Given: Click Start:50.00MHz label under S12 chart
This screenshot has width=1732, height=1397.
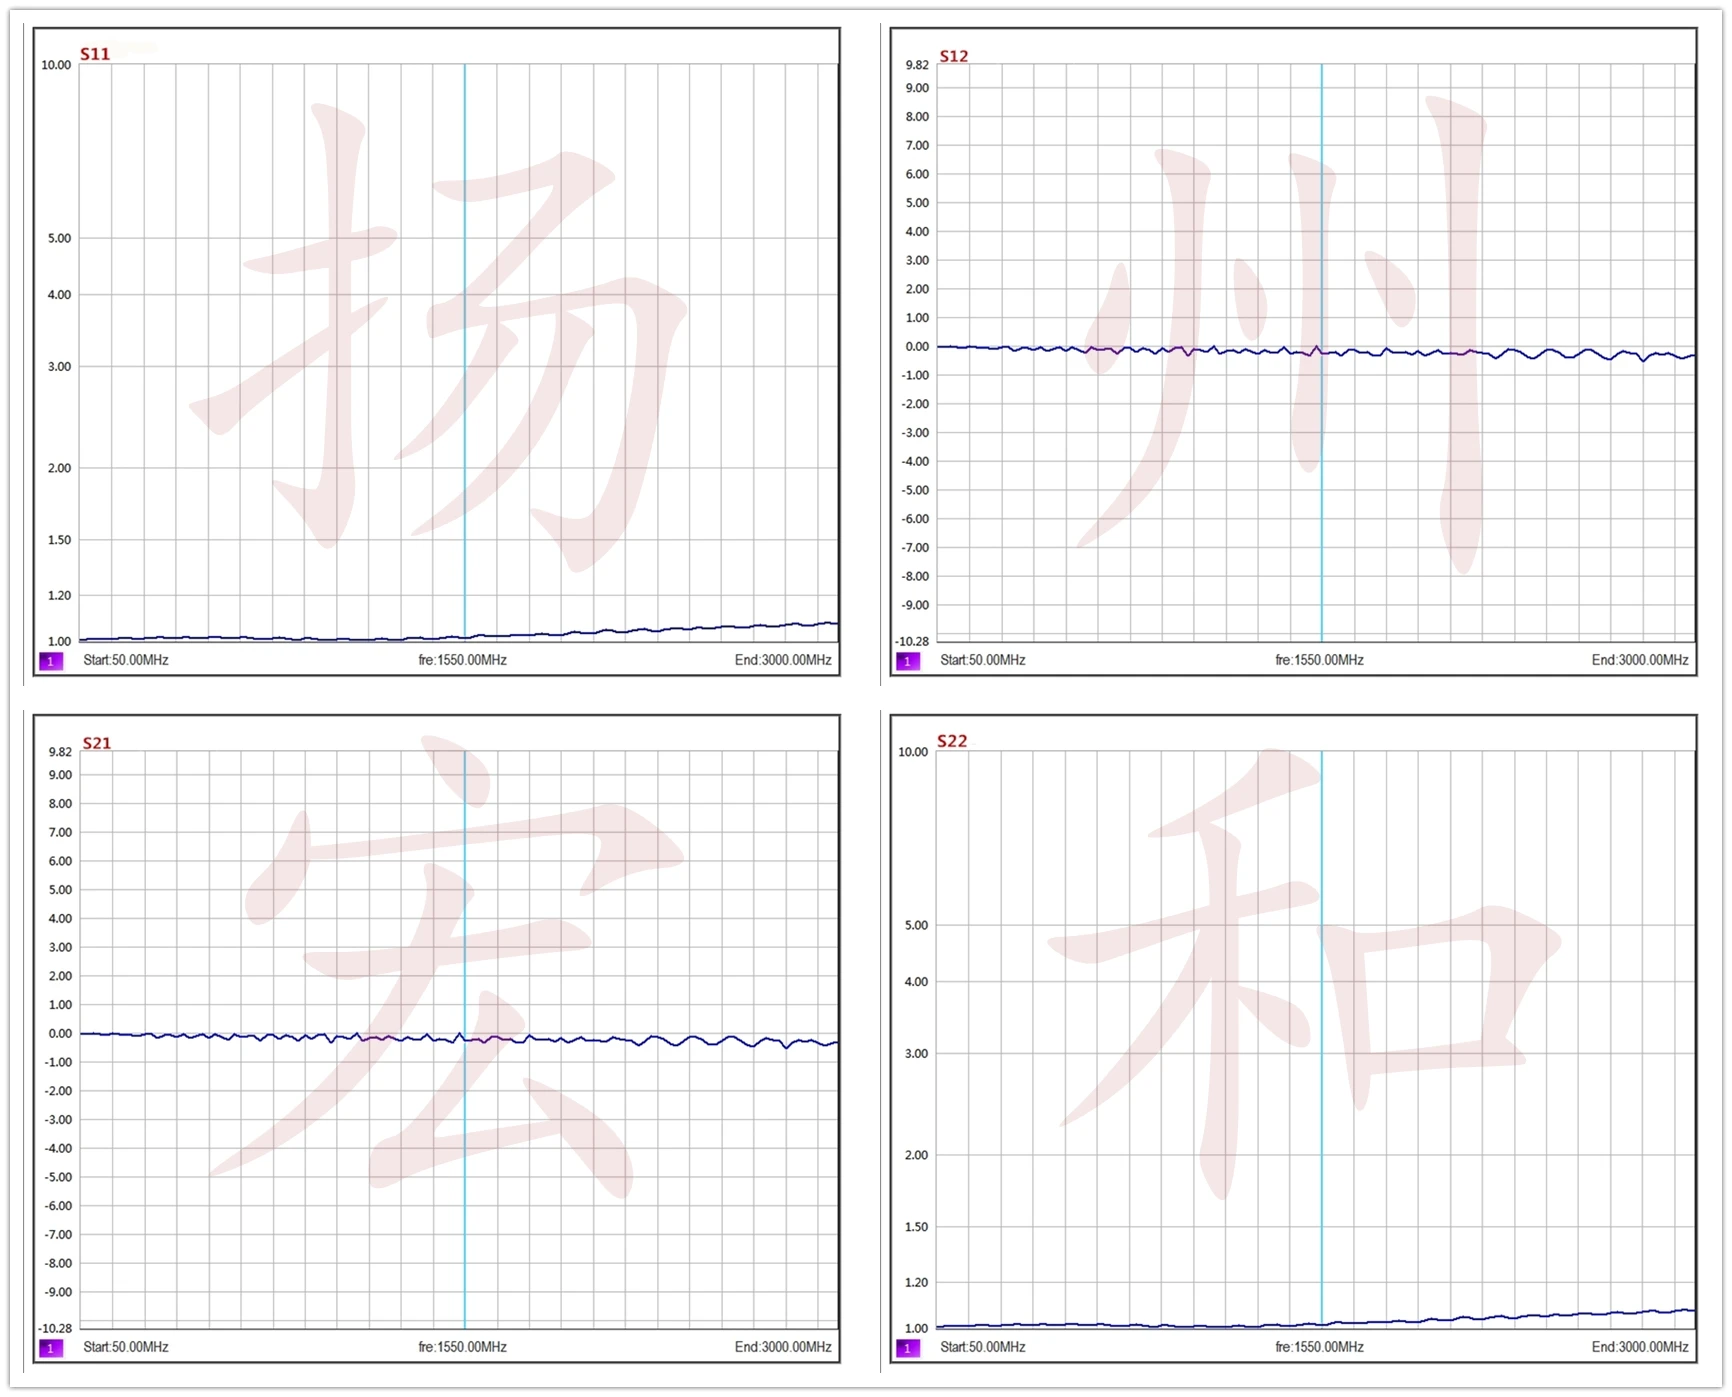Looking at the screenshot, I should coord(983,660).
